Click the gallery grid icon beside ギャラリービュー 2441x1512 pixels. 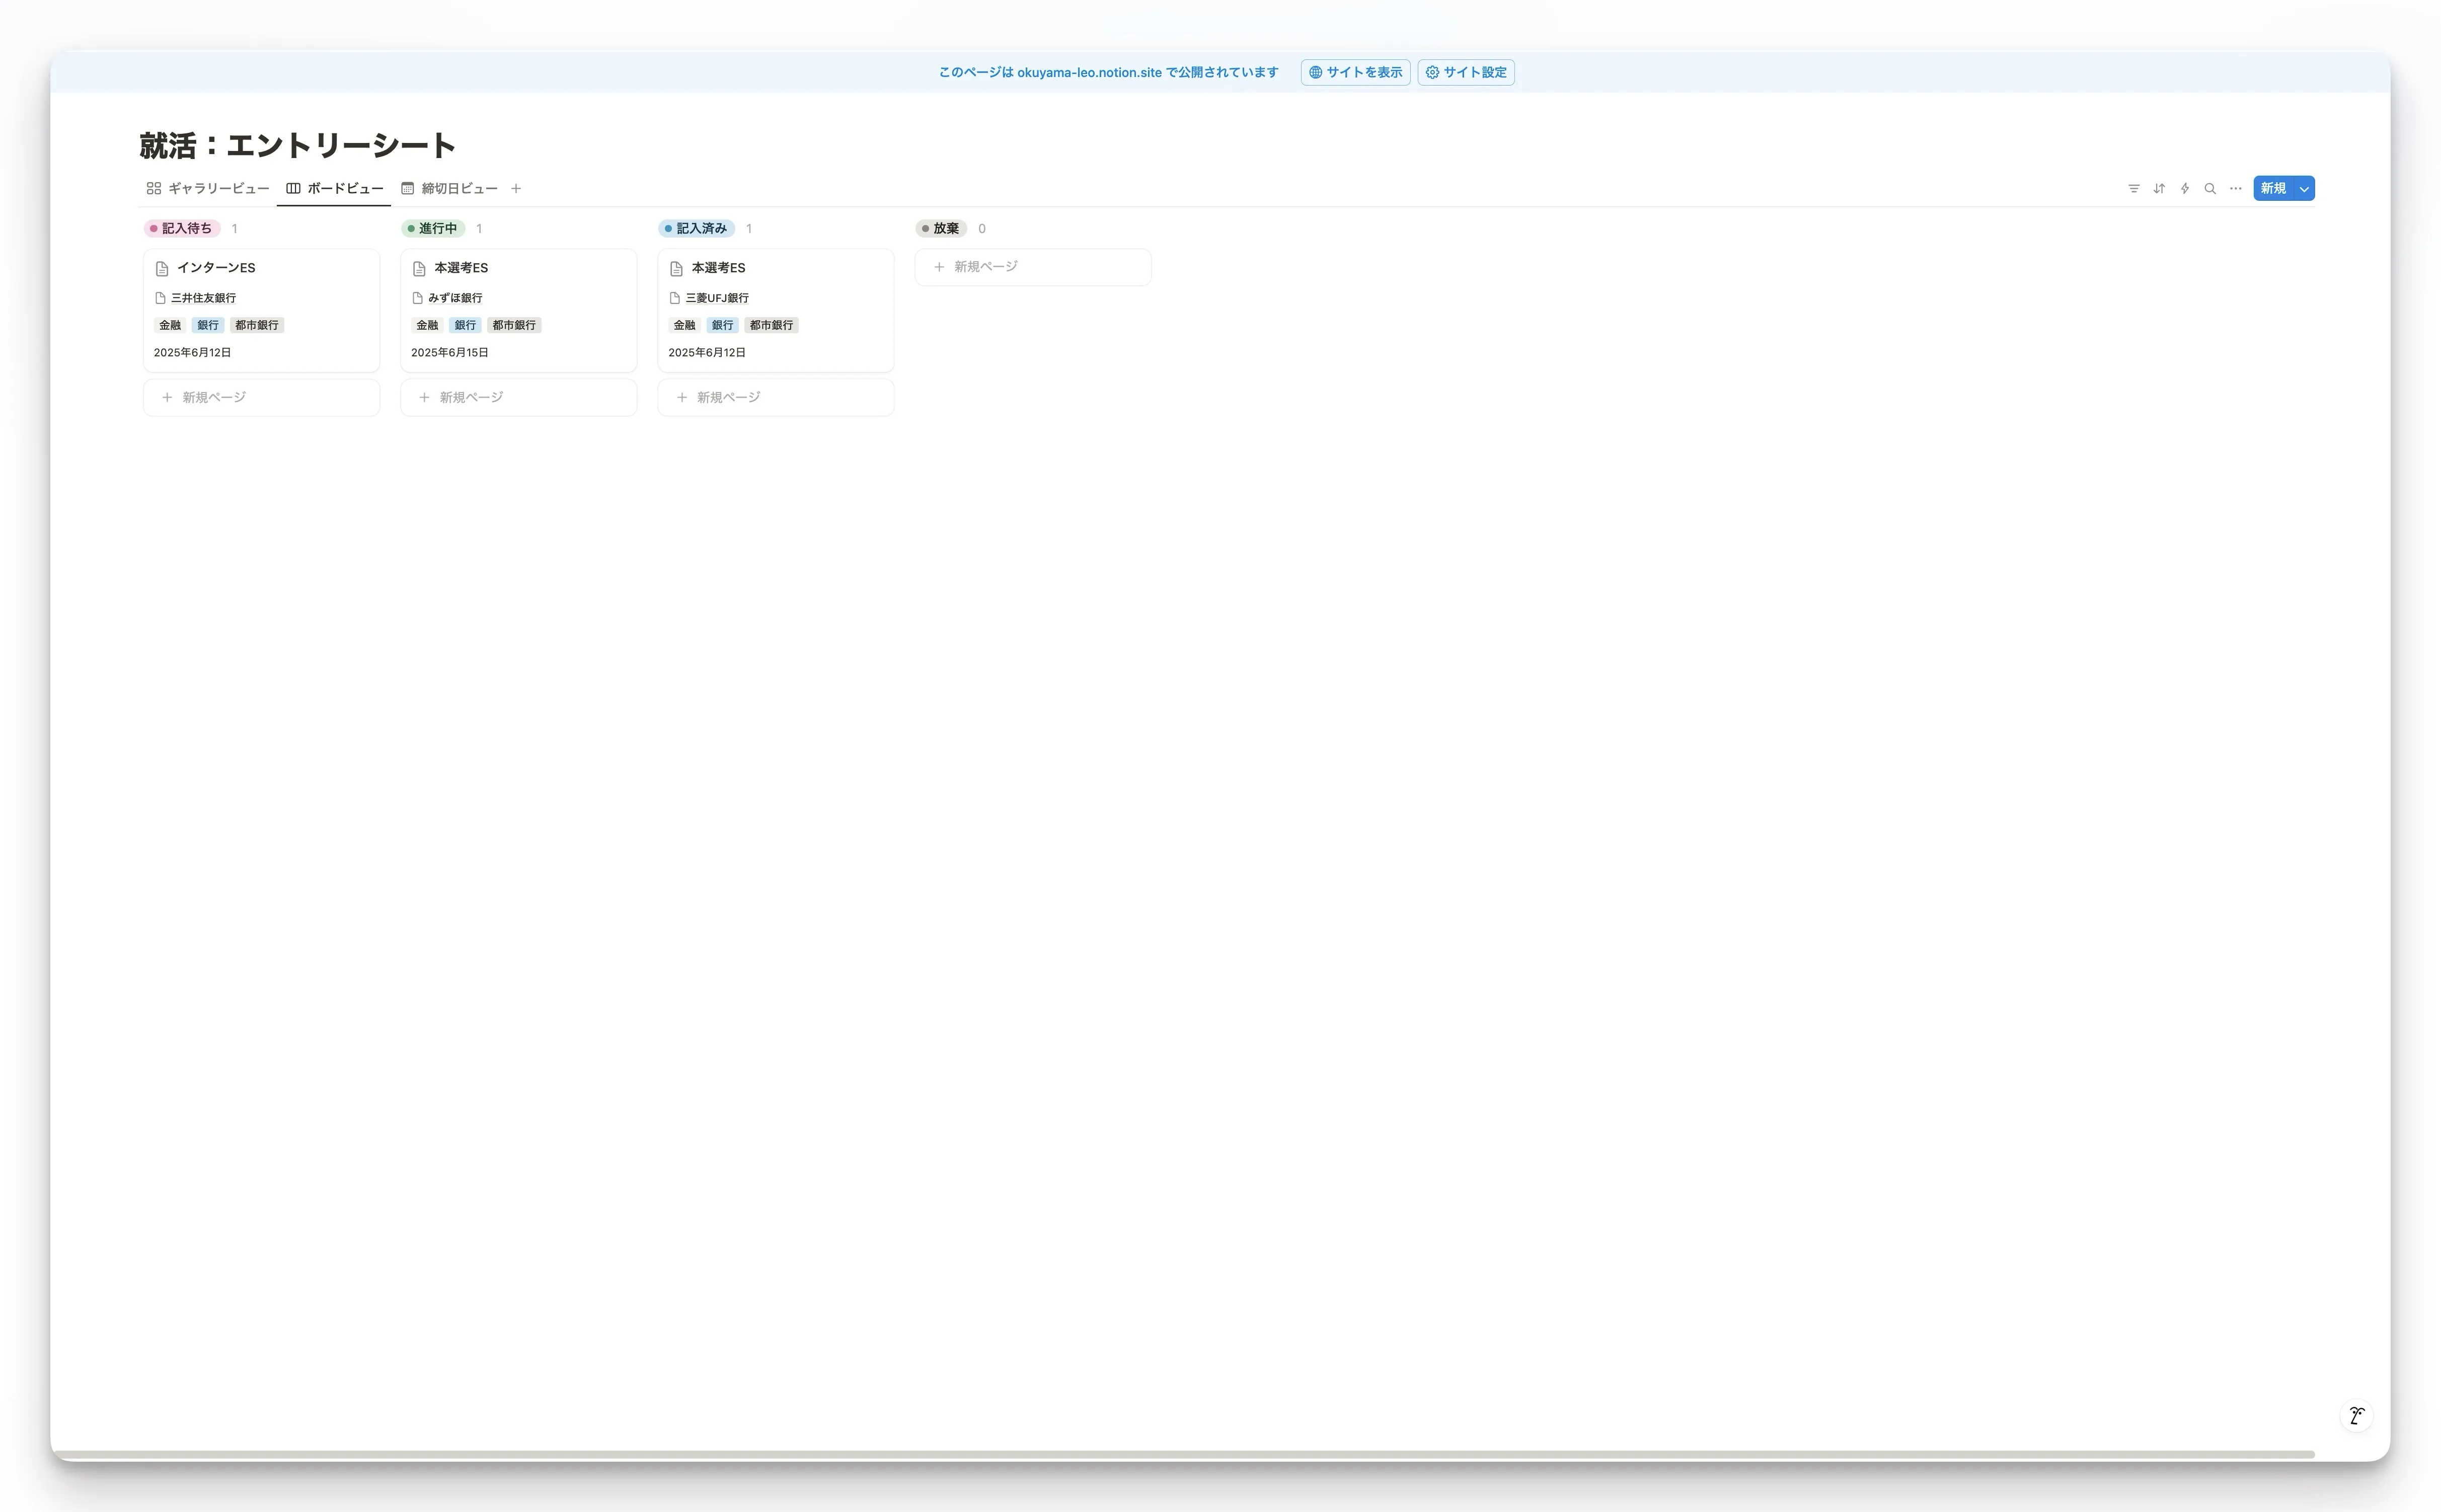pyautogui.click(x=154, y=188)
